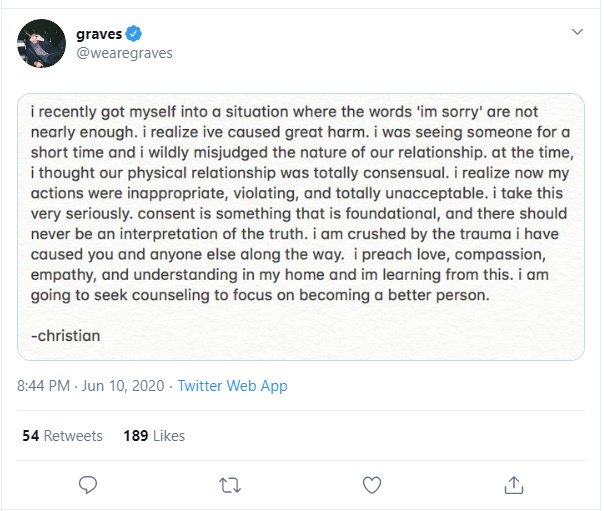Open the graves display name
The image size is (604, 511).
(x=98, y=32)
